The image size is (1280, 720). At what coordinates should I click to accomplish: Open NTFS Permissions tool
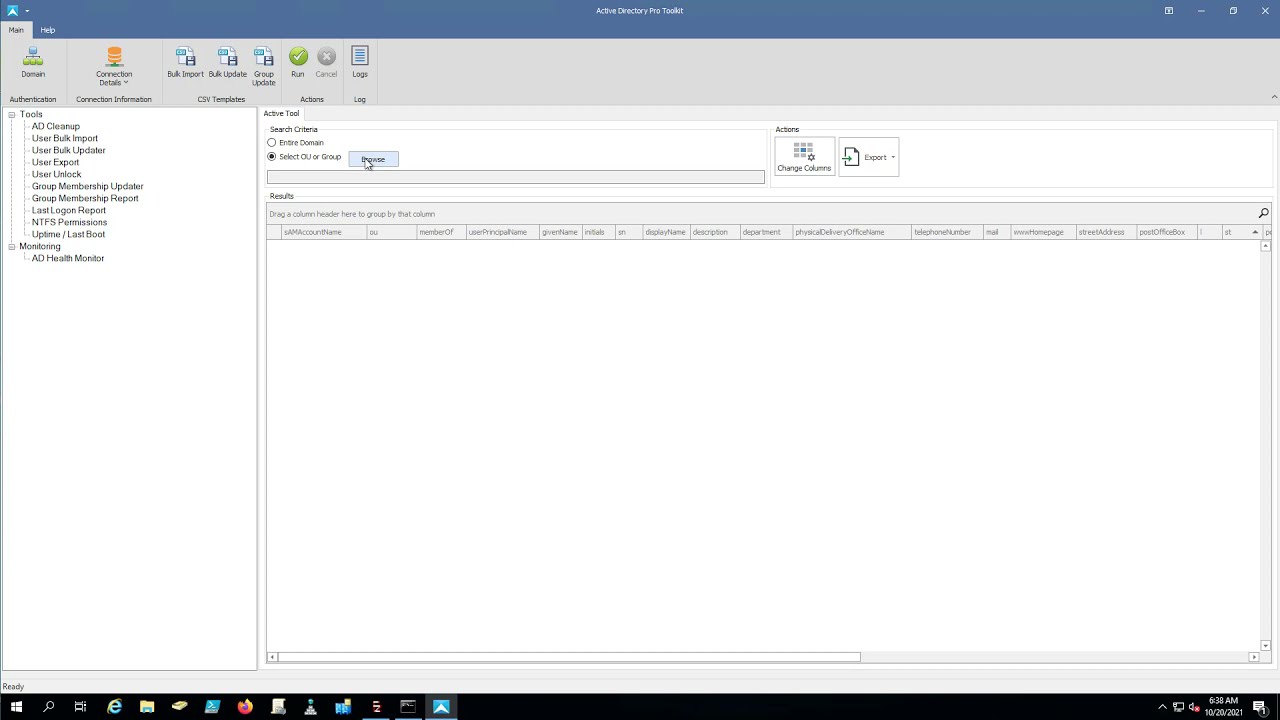70,222
